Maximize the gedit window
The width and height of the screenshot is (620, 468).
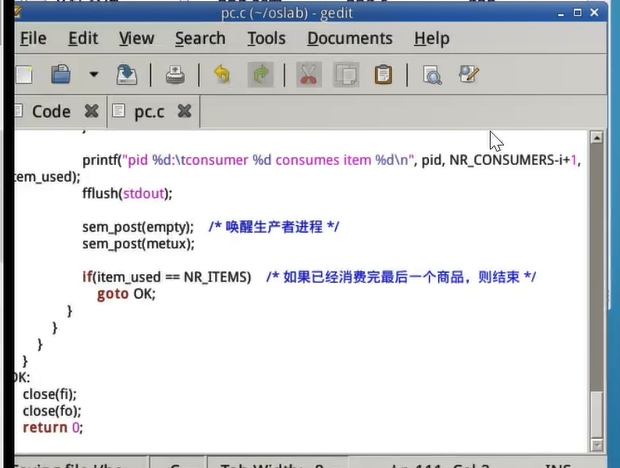pos(577,13)
